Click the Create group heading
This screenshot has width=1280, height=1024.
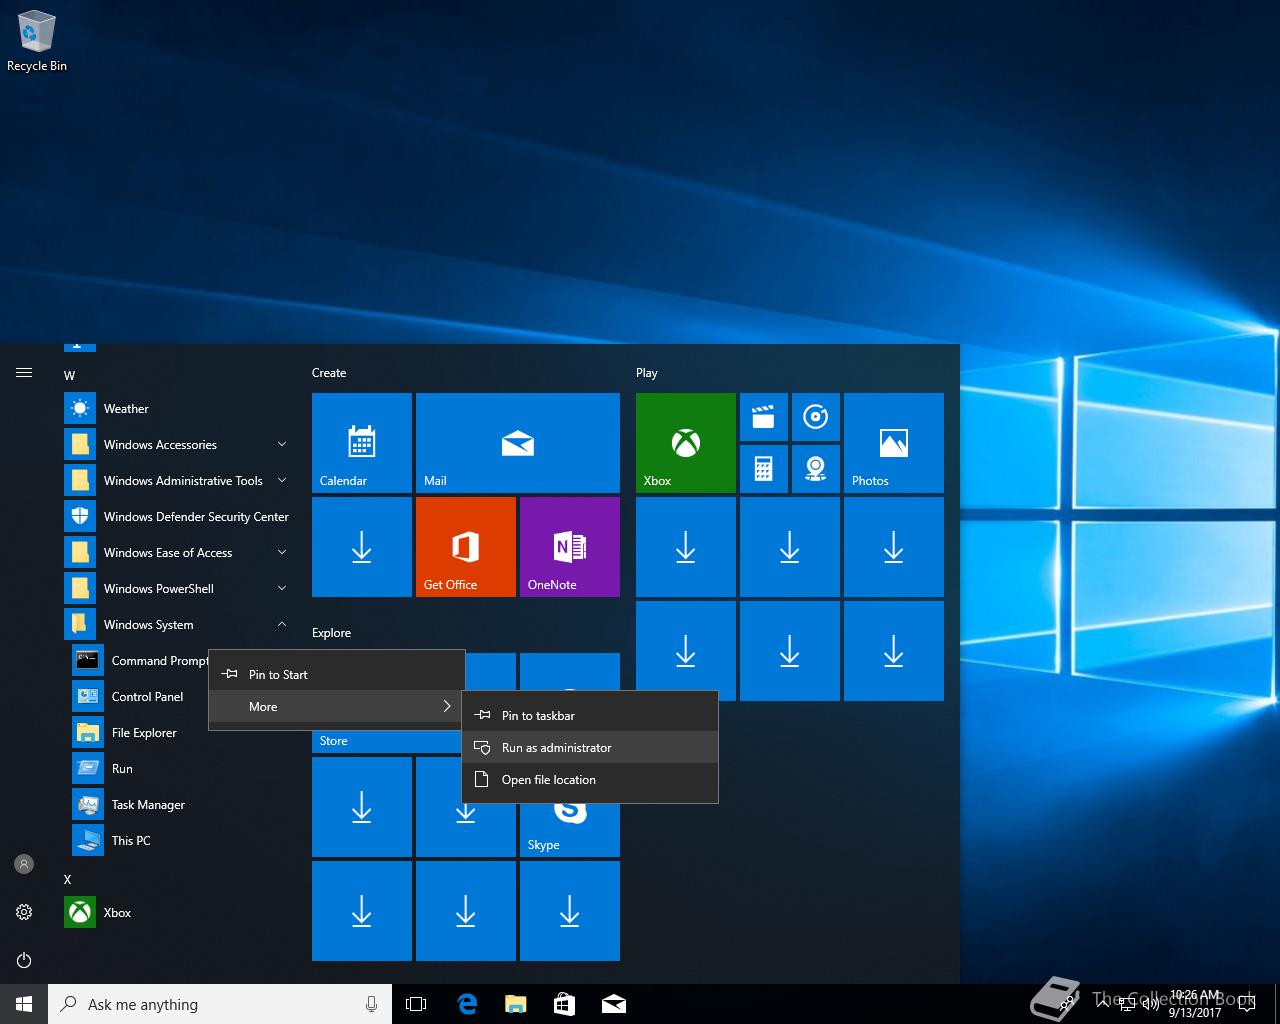(329, 372)
